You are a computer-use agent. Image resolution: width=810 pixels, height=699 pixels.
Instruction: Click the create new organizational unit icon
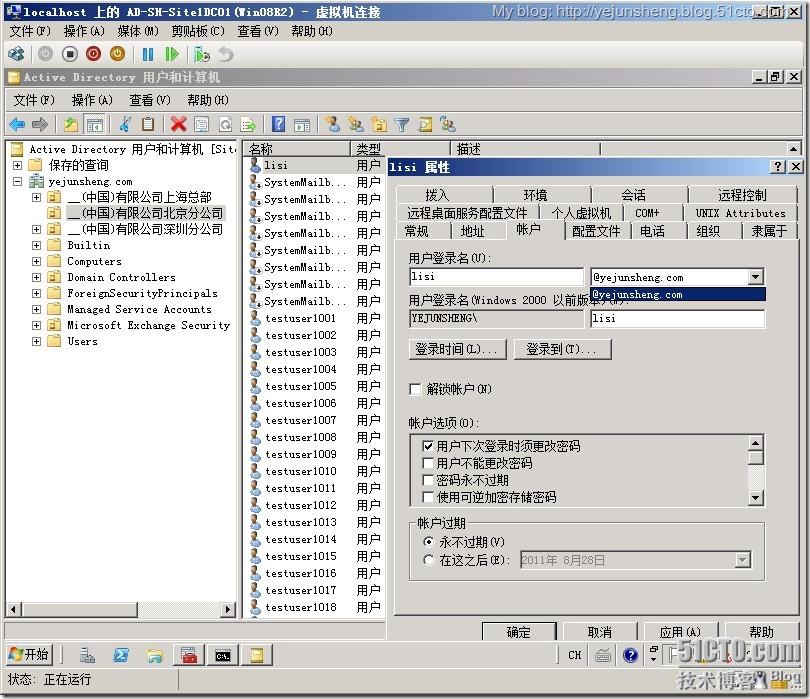coord(379,124)
